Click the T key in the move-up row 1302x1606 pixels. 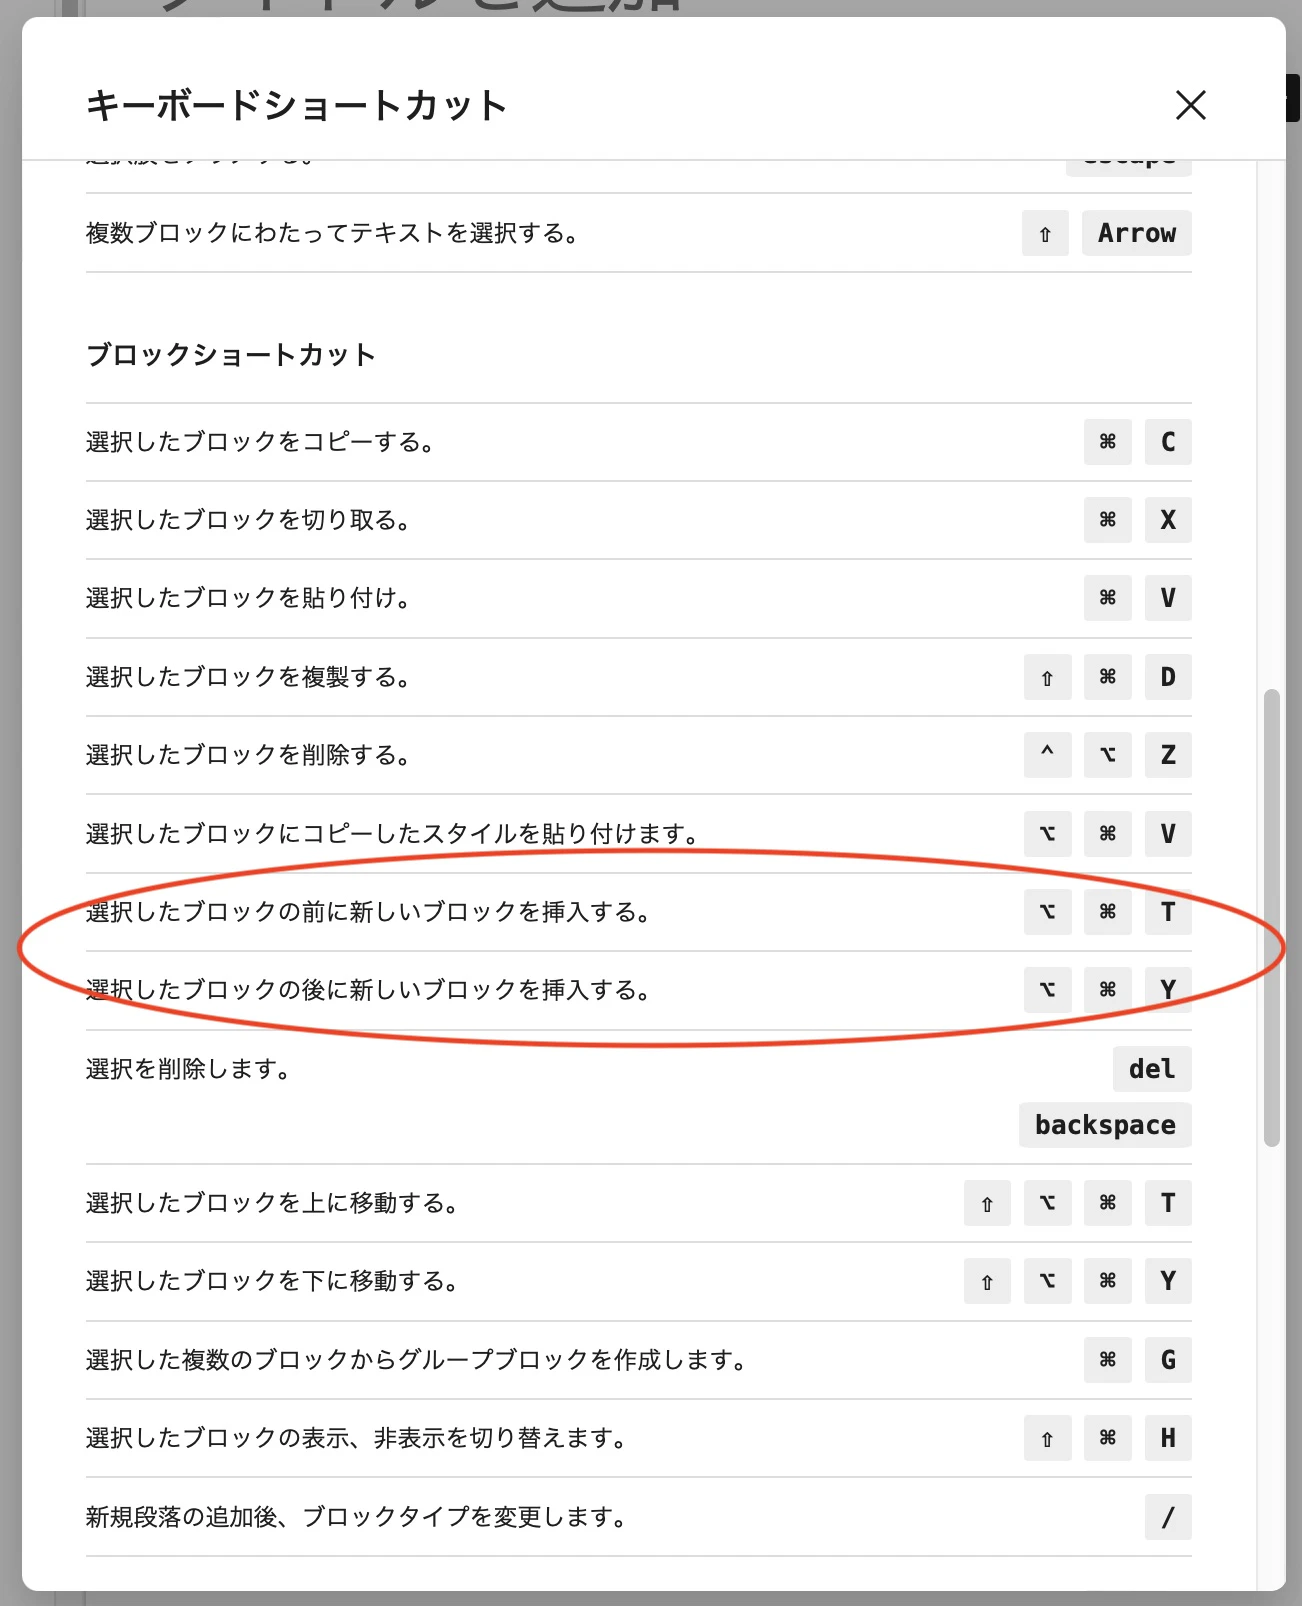pyautogui.click(x=1168, y=1203)
